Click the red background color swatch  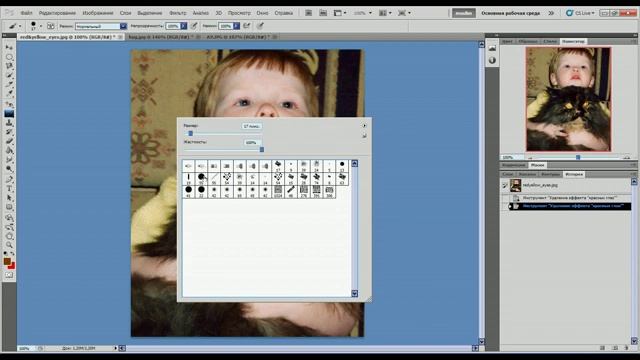pos(12,266)
